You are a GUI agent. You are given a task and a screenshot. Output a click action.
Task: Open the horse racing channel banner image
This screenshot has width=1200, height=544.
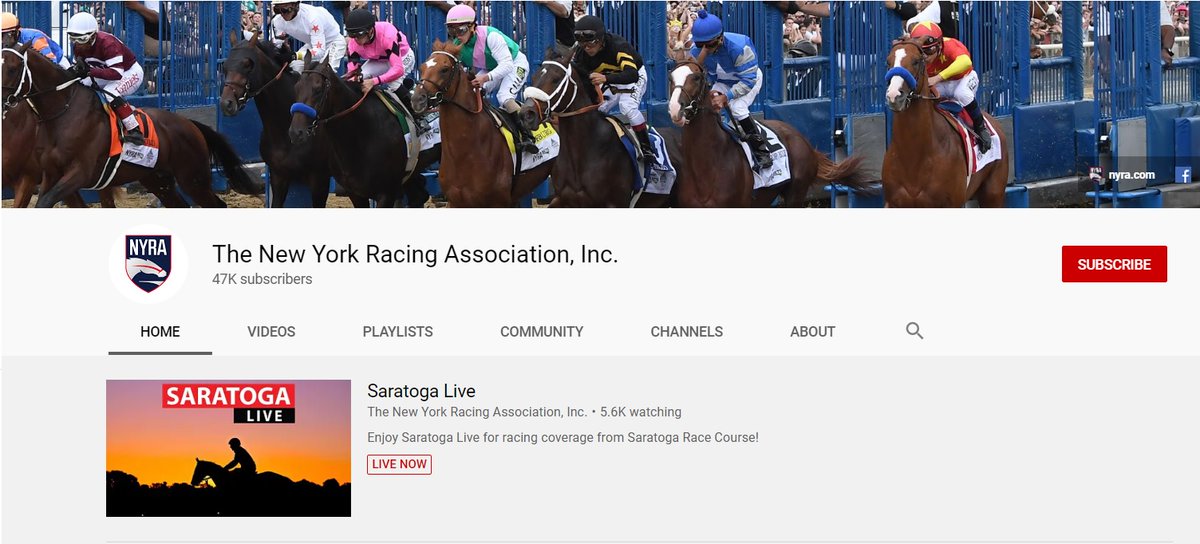pyautogui.click(x=600, y=104)
